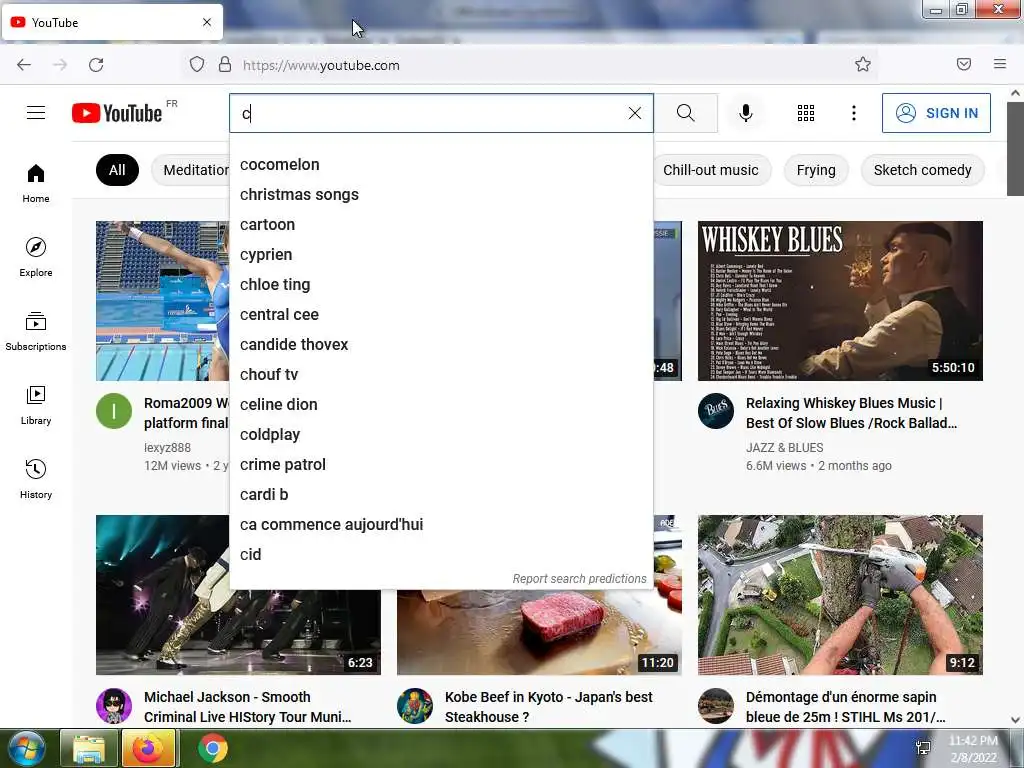This screenshot has height=768, width=1024.
Task: Open JAZZ & BLUES channel name
Action: (784, 447)
